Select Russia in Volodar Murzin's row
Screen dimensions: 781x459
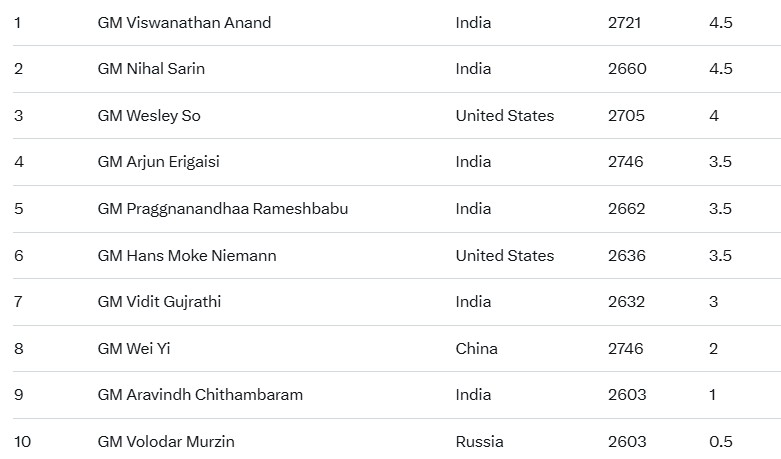pos(479,441)
